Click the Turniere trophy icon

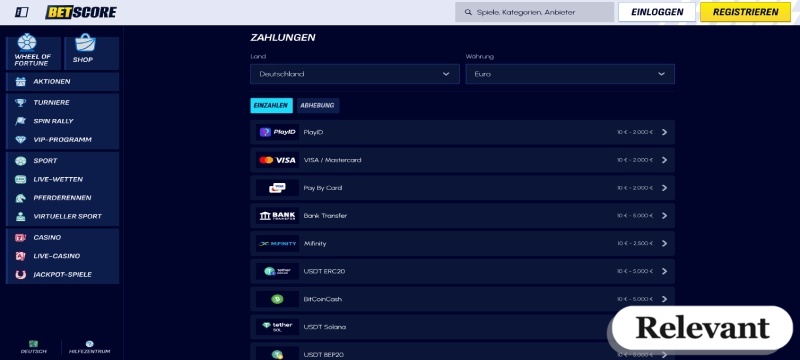tap(20, 102)
